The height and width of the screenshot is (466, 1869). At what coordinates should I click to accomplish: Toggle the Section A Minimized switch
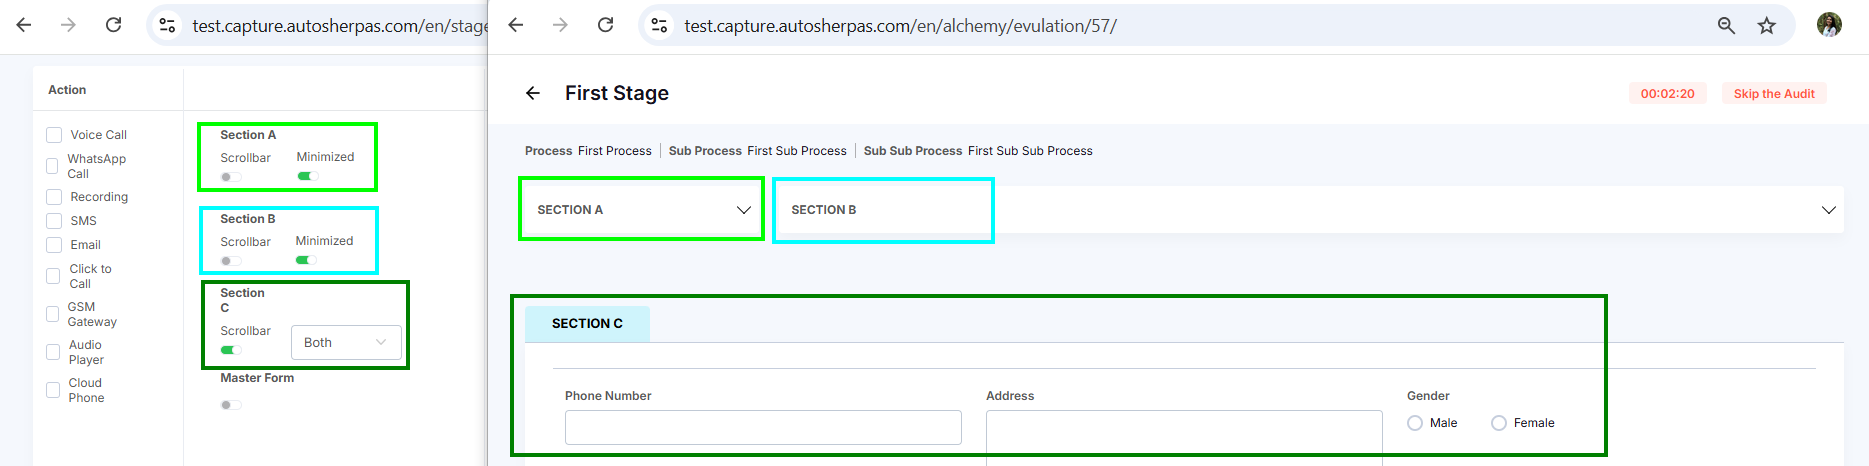307,176
